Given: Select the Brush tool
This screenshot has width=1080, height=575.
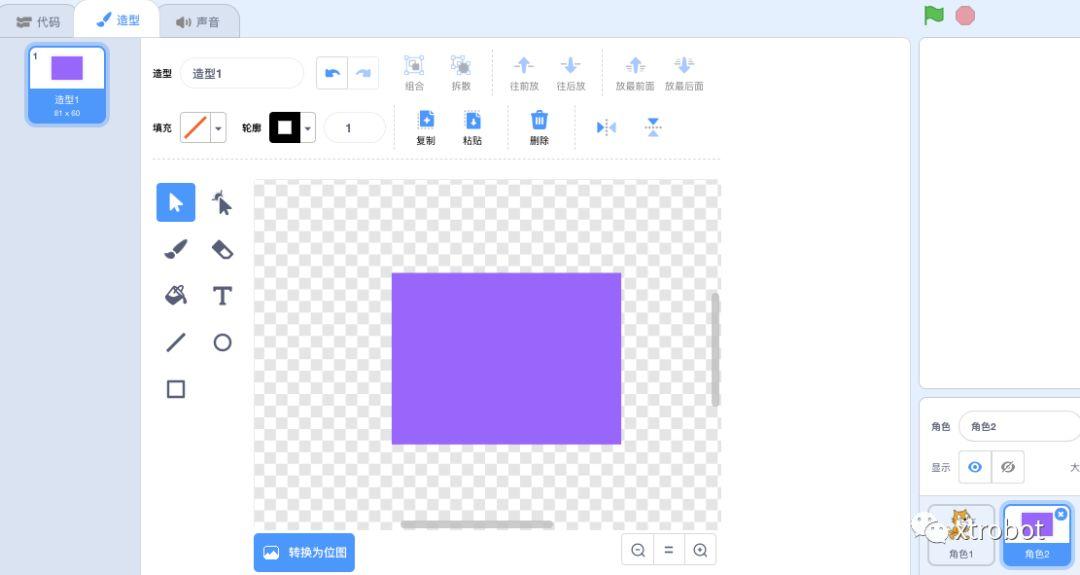Looking at the screenshot, I should [176, 250].
